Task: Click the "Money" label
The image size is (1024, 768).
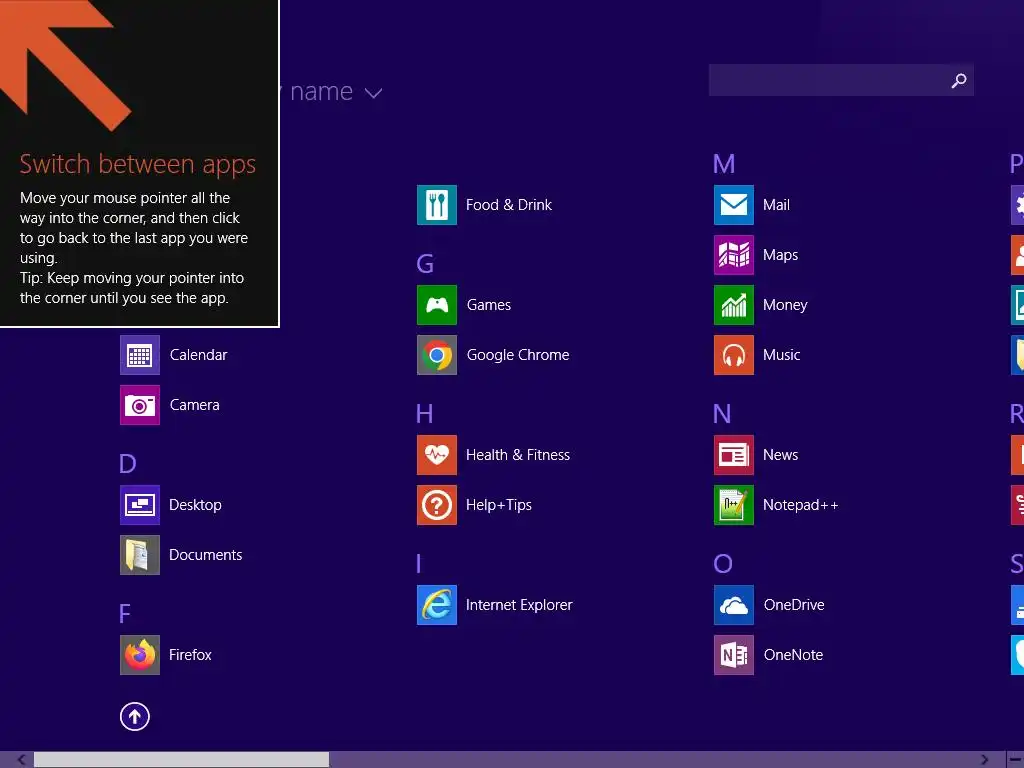Action: pyautogui.click(x=785, y=305)
